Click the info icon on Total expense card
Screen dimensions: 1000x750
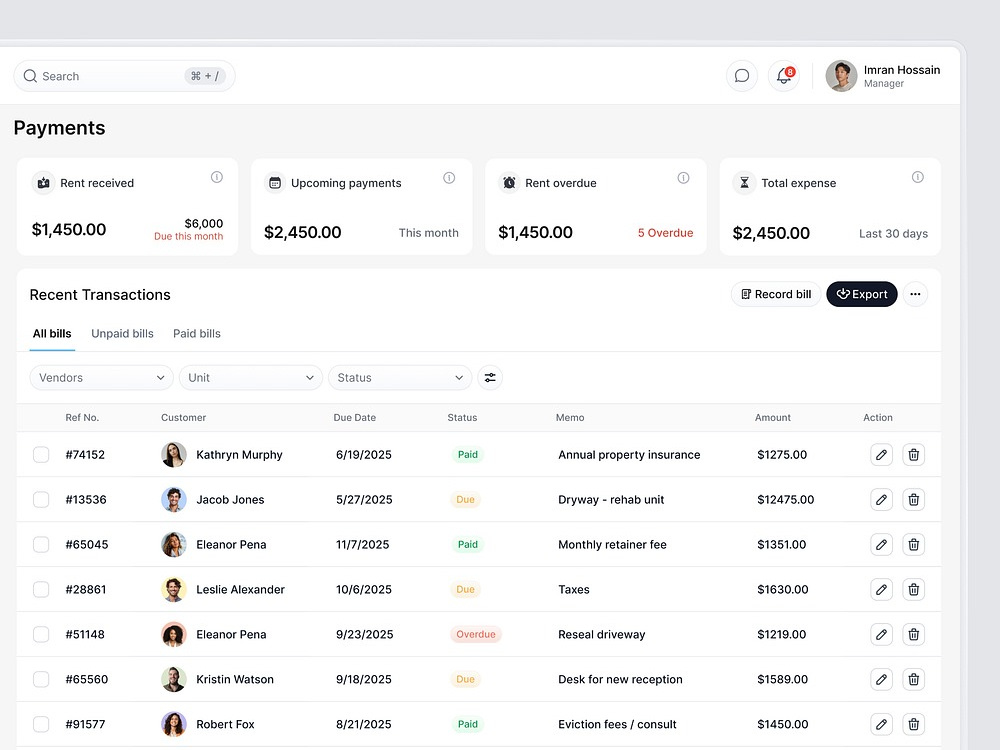click(x=917, y=177)
